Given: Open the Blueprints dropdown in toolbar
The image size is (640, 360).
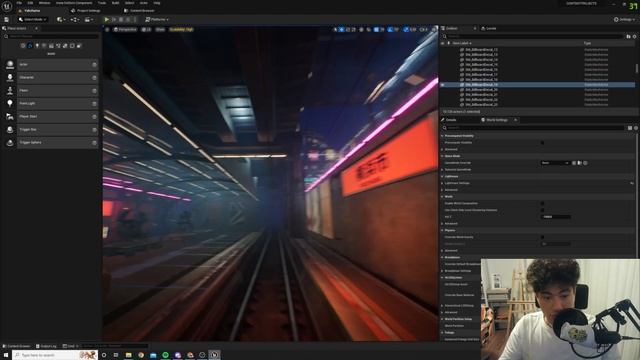Looking at the screenshot, I should point(75,20).
